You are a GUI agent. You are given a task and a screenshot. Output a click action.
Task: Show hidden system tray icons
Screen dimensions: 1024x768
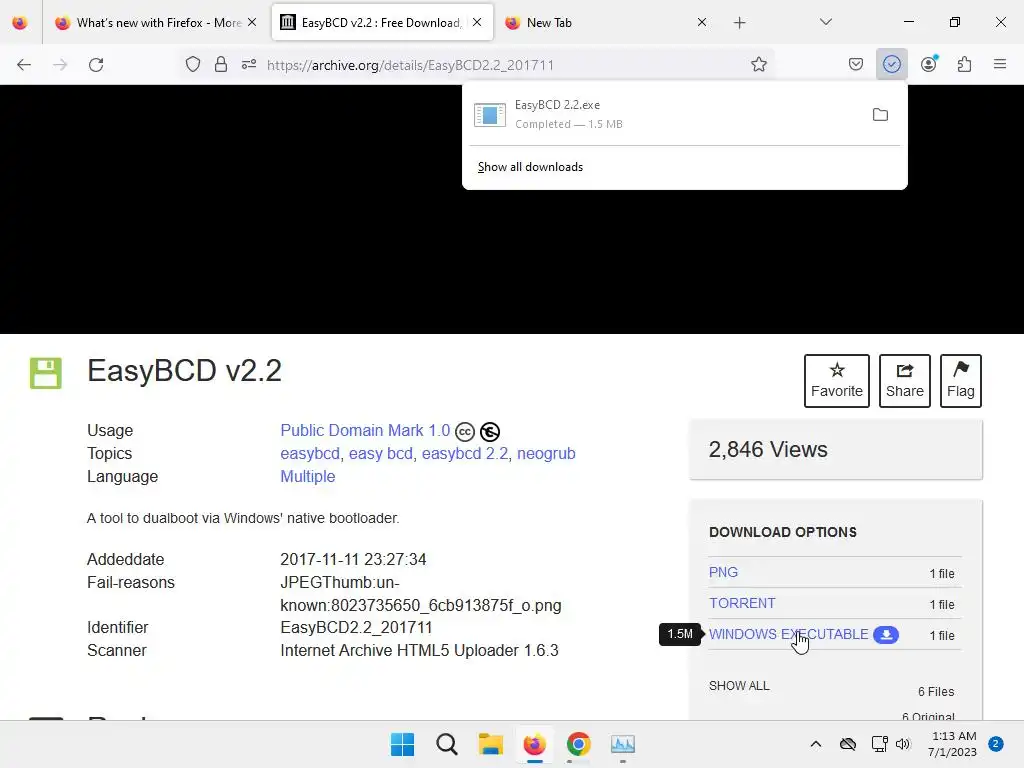point(816,744)
